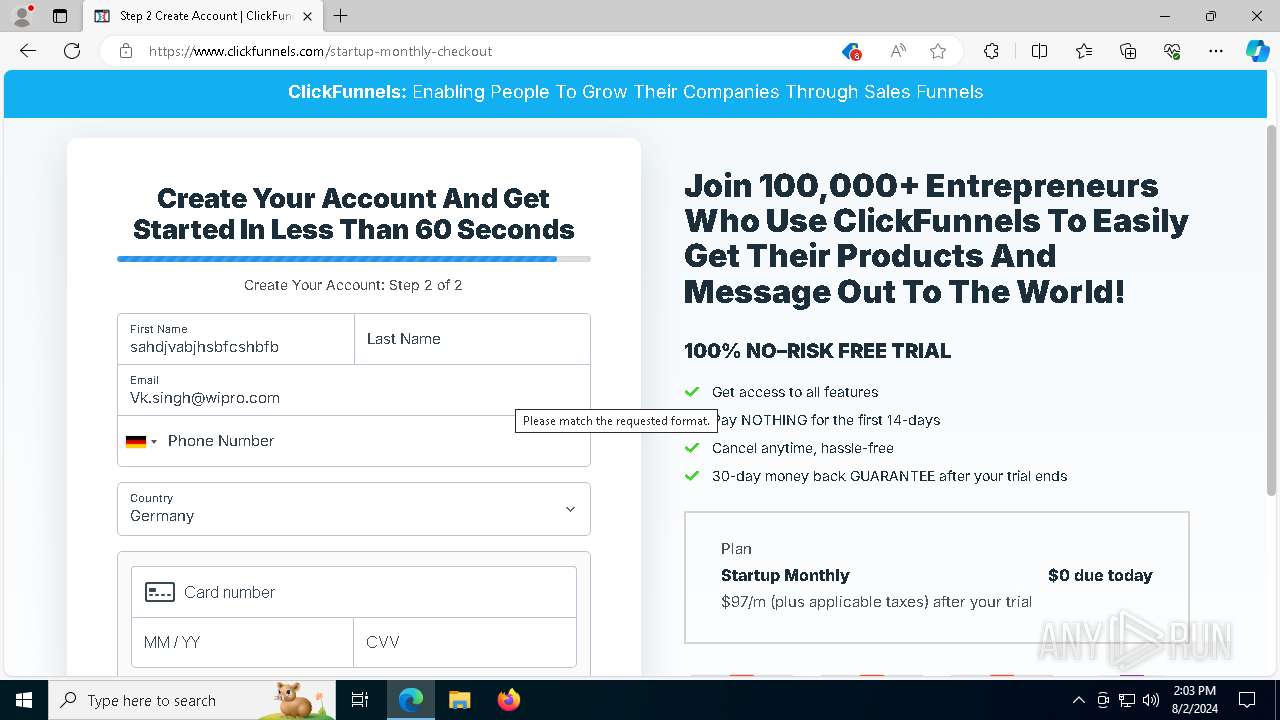1280x720 pixels.
Task: Open the notification center icon
Action: pos(1247,700)
